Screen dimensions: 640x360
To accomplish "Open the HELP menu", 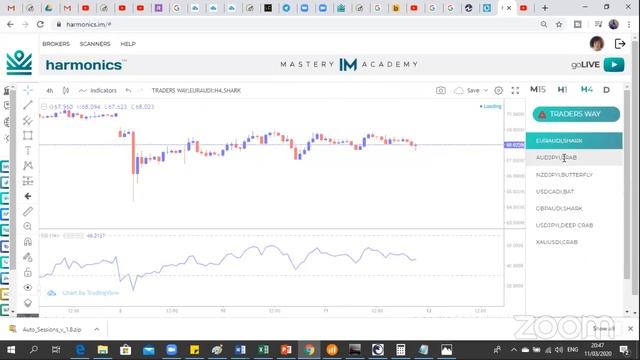I will 128,44.
